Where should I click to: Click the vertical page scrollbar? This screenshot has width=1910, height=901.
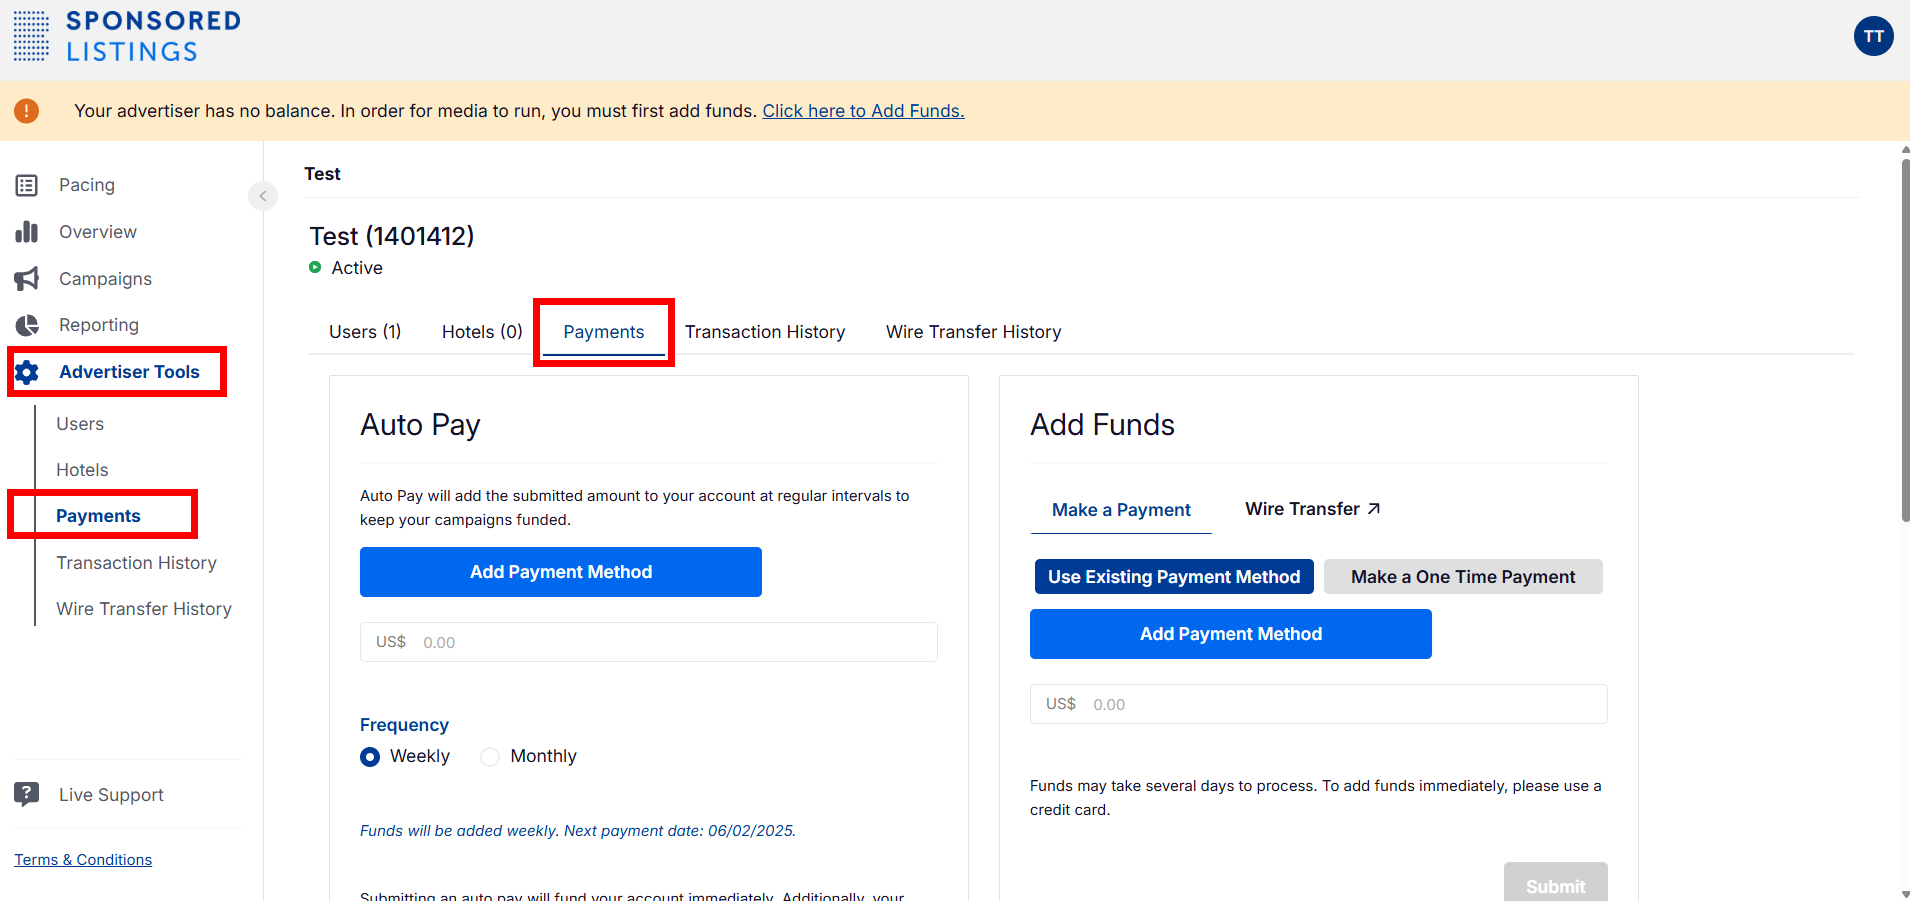[1905, 340]
